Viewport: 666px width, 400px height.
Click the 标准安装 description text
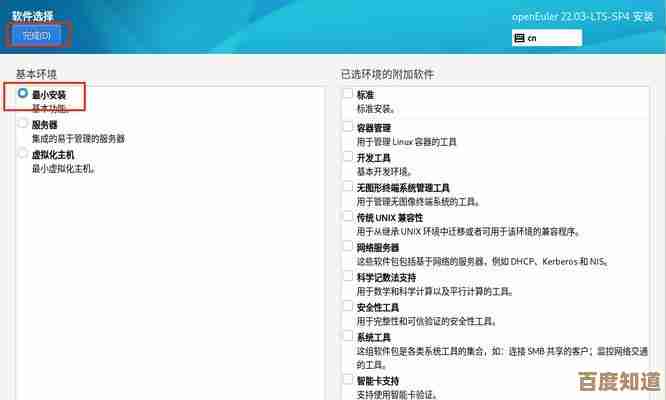(376, 109)
